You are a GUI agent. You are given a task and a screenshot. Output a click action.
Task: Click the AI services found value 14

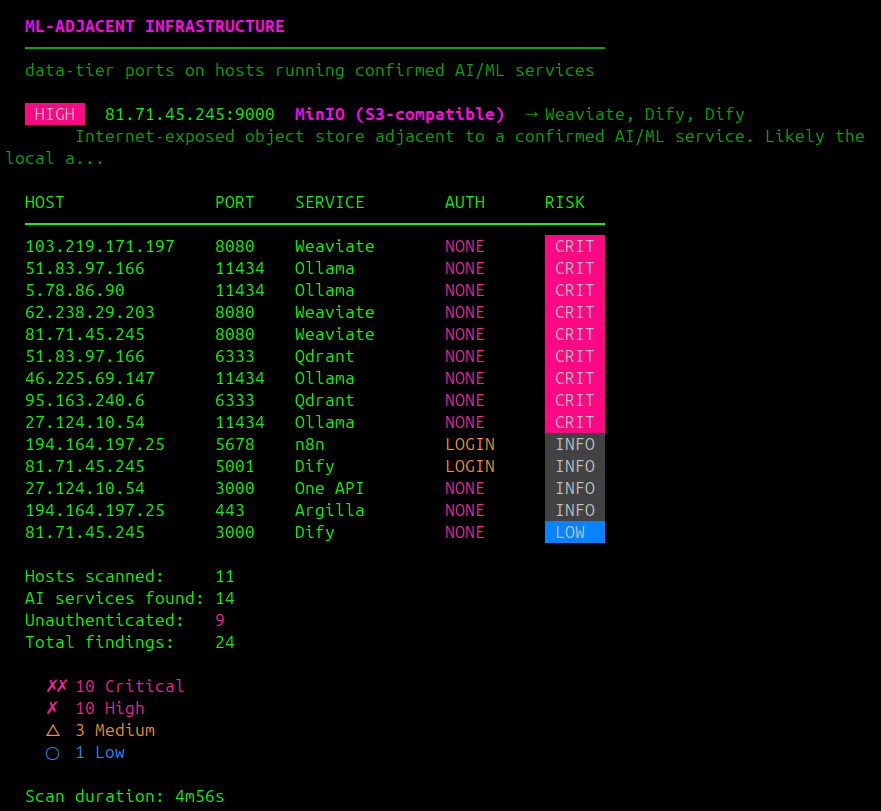225,598
